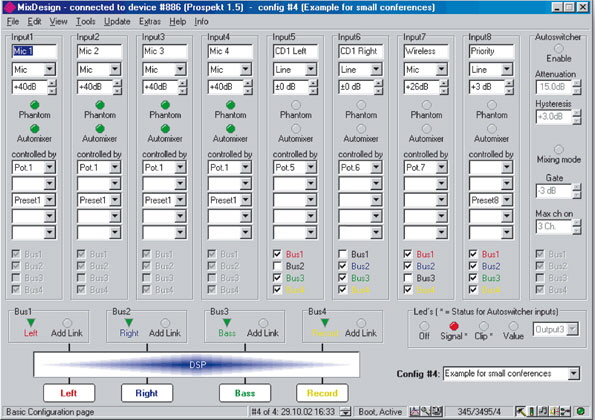Open the Tools menu

(86, 22)
